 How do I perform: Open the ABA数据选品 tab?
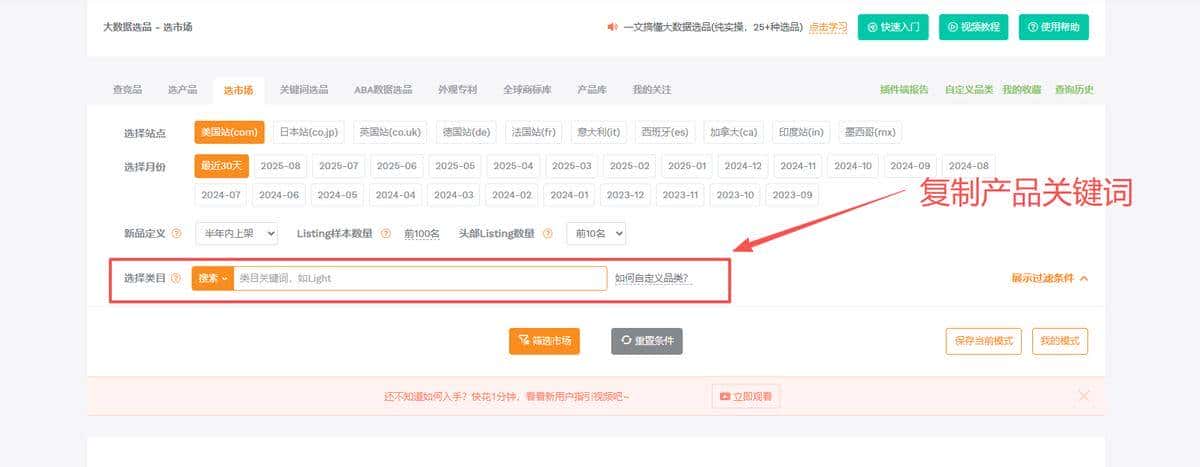click(x=382, y=90)
